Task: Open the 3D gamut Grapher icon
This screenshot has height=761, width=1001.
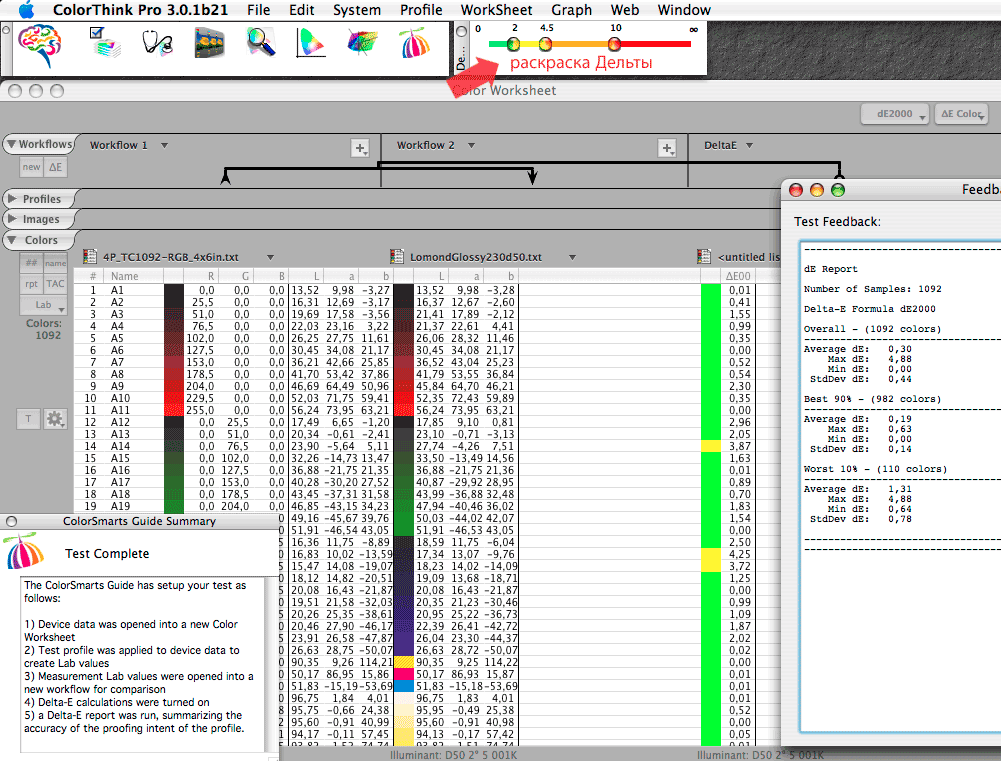Action: tap(363, 43)
